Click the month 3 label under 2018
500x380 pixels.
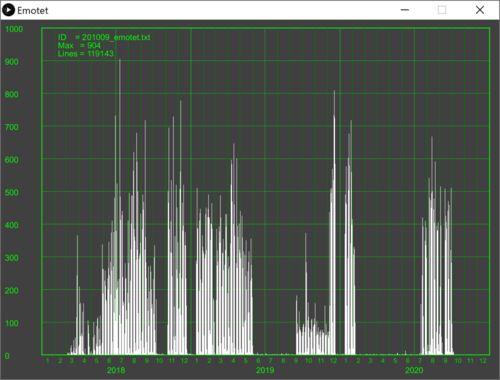[72, 361]
